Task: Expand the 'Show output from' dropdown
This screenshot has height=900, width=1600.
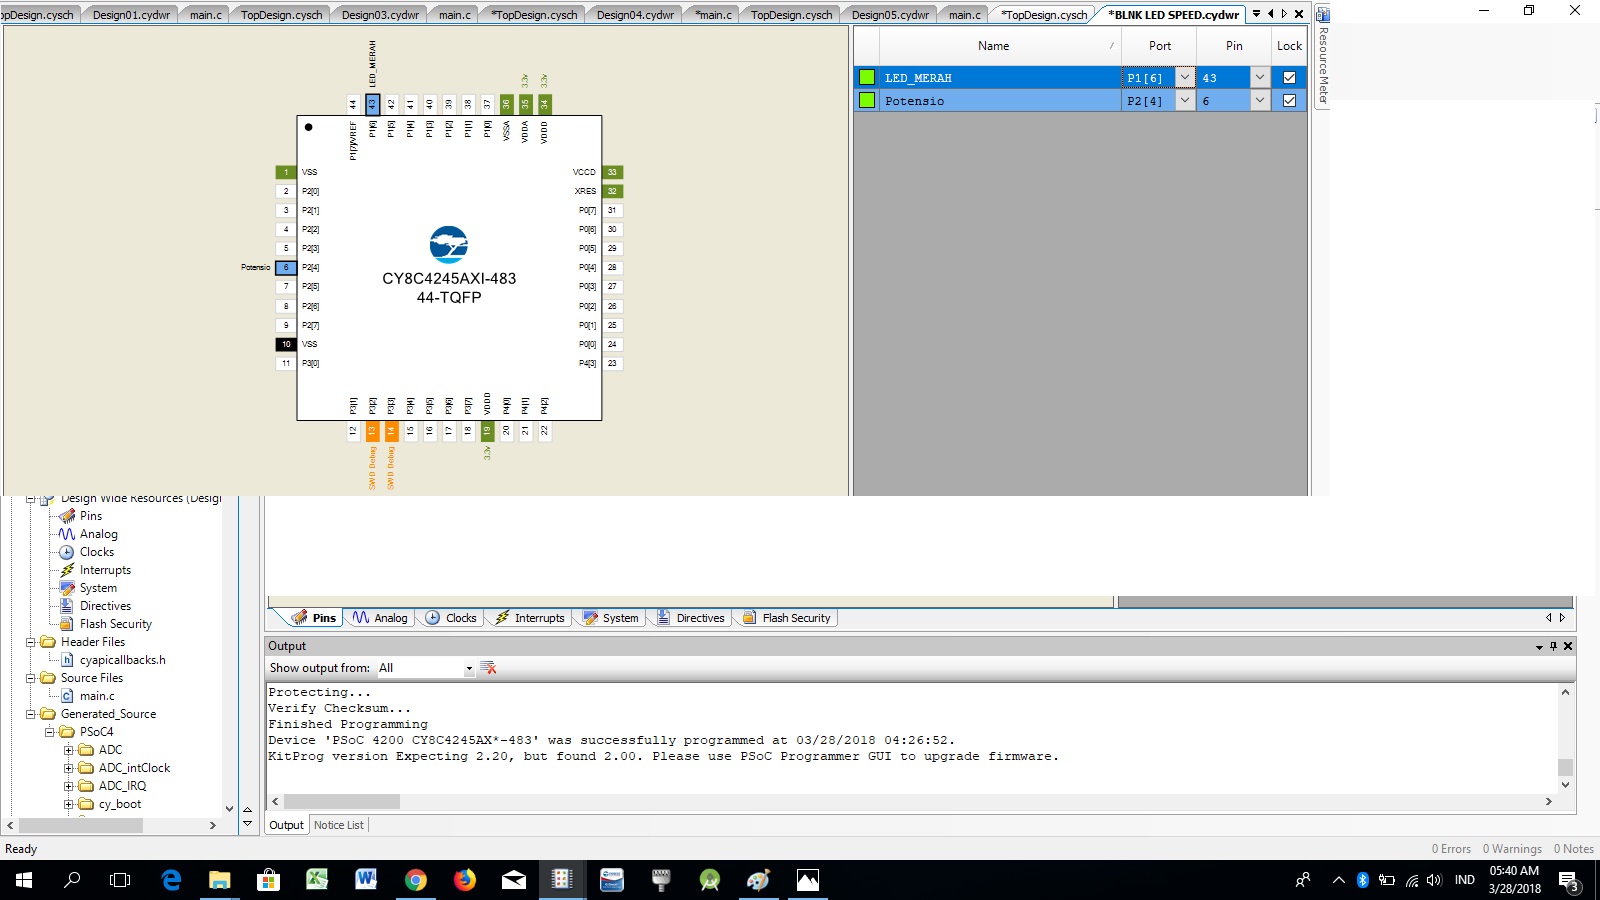Action: [x=468, y=668]
